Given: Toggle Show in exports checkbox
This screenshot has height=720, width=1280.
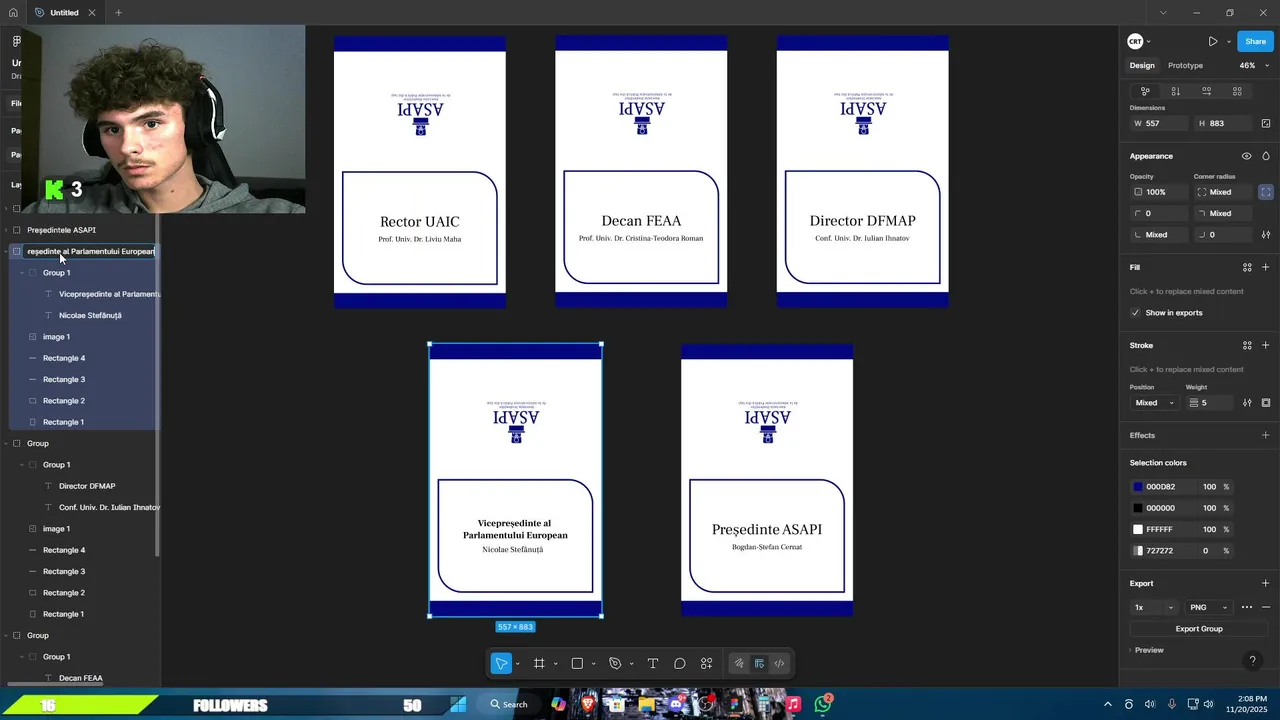Looking at the screenshot, I should 1135,313.
